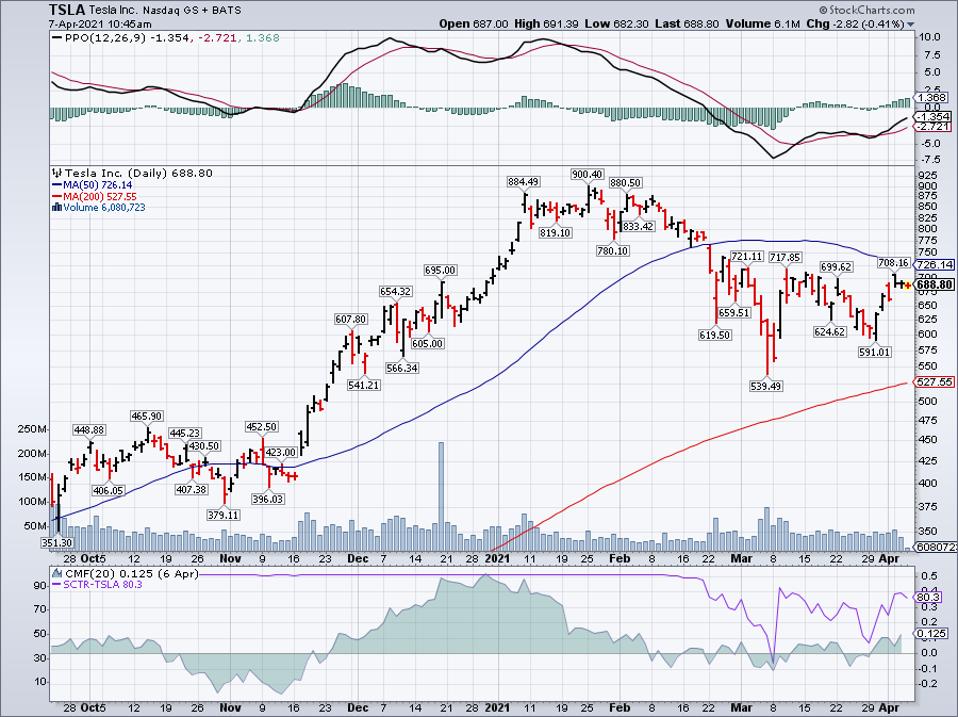This screenshot has height=717, width=958.
Task: Click the 721.11 price label
Action: (x=747, y=257)
